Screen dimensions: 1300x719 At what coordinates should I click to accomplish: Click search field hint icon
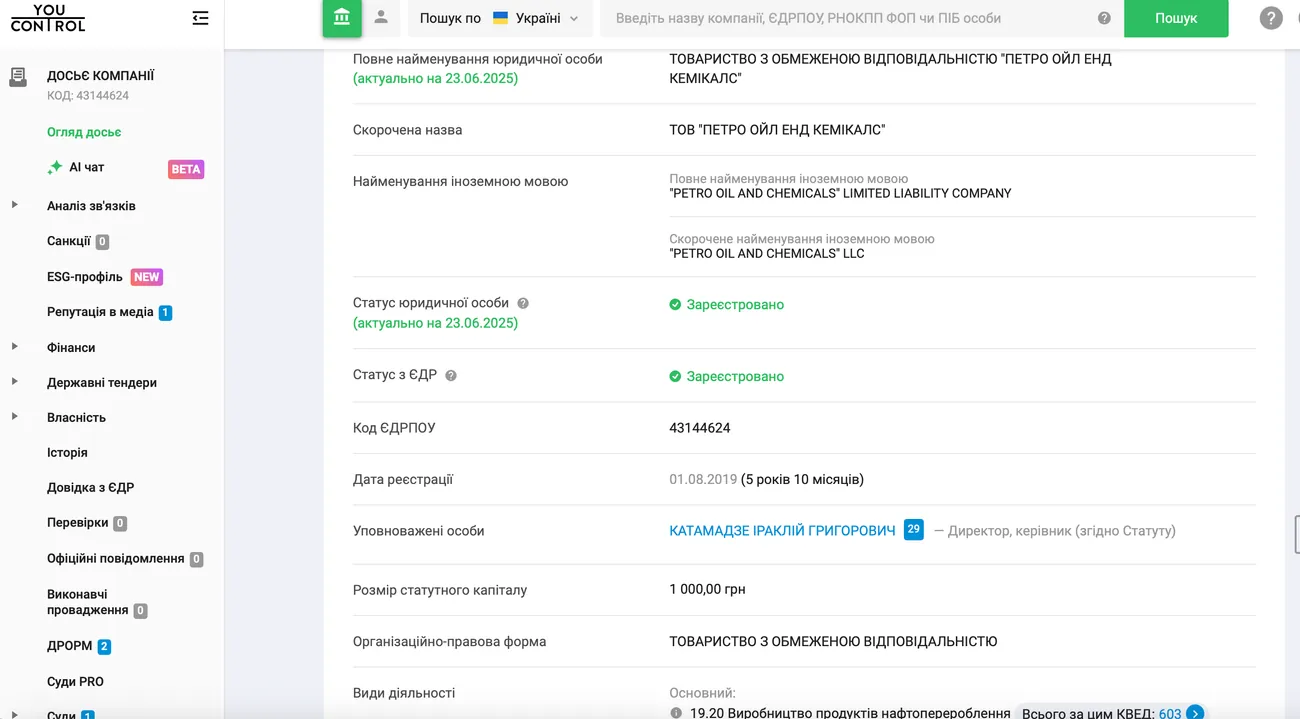(1104, 18)
